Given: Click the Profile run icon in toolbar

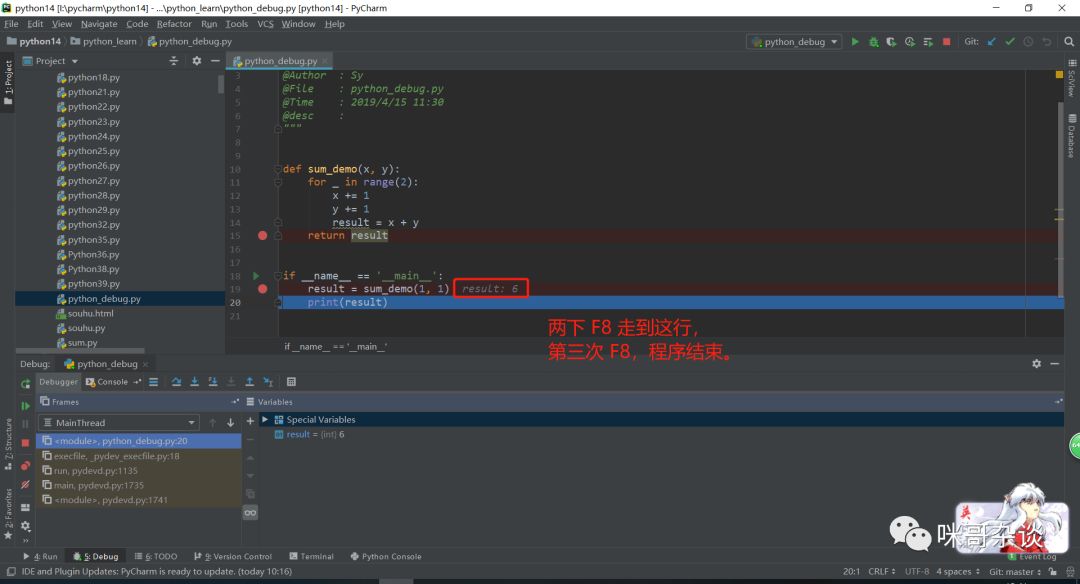Looking at the screenshot, I should pyautogui.click(x=910, y=41).
